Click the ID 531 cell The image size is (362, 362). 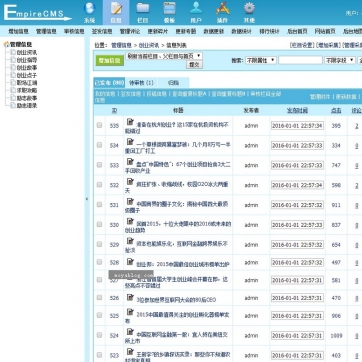click(x=114, y=205)
